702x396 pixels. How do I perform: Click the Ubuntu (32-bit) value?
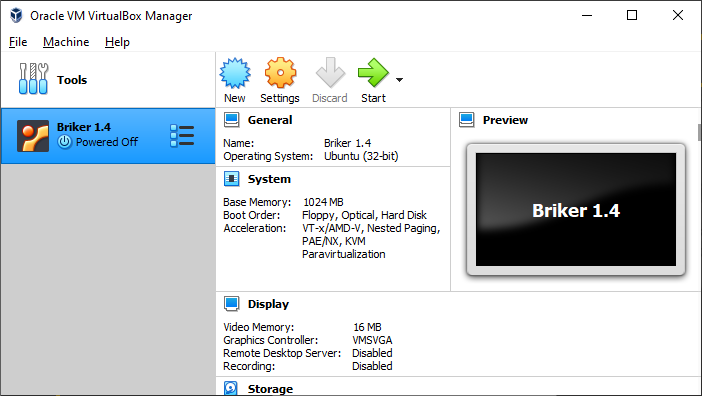(x=361, y=156)
